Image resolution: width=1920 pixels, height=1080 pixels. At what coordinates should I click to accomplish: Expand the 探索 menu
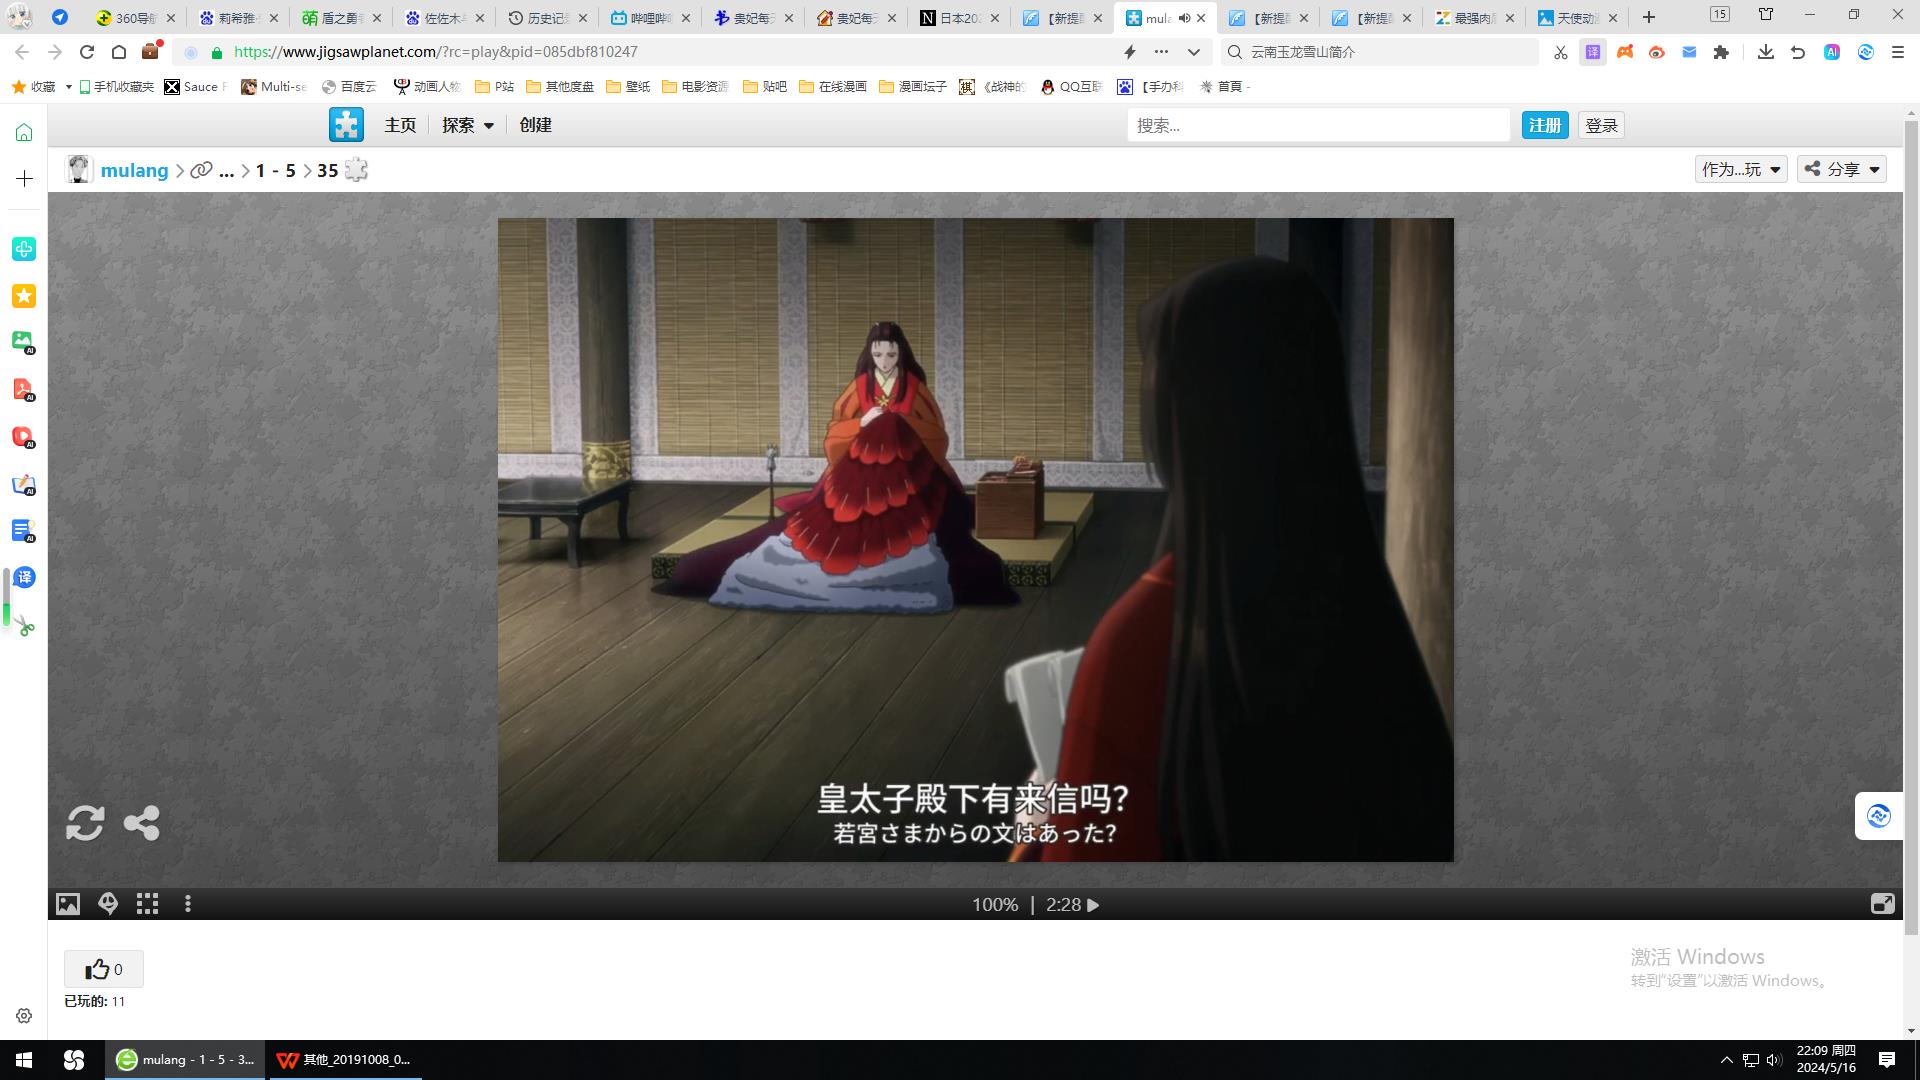(x=468, y=125)
